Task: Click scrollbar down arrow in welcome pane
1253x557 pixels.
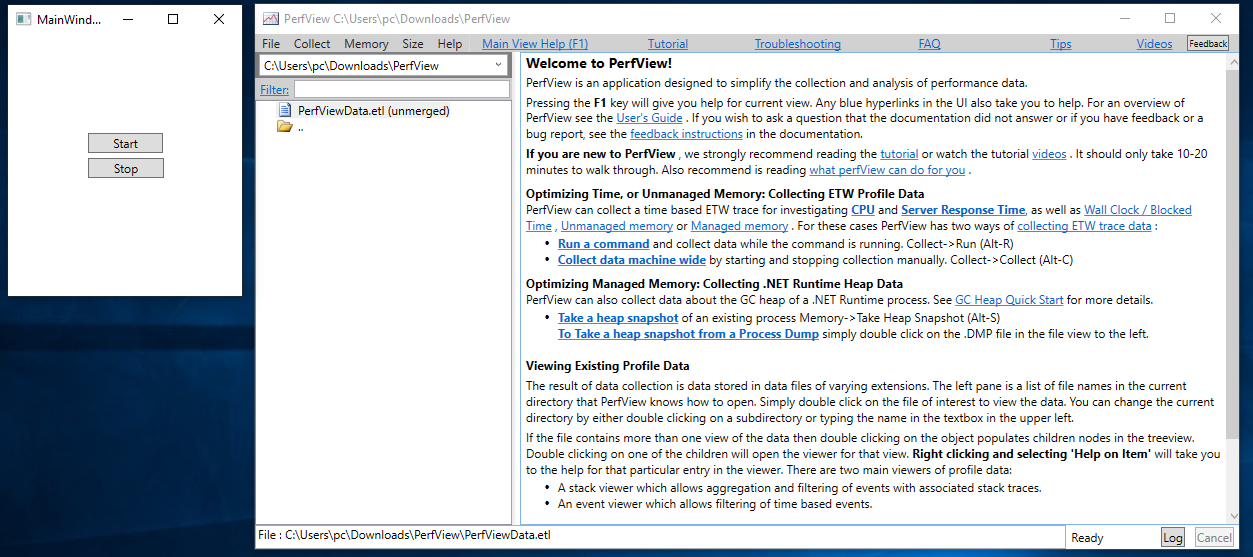Action: coord(1234,517)
